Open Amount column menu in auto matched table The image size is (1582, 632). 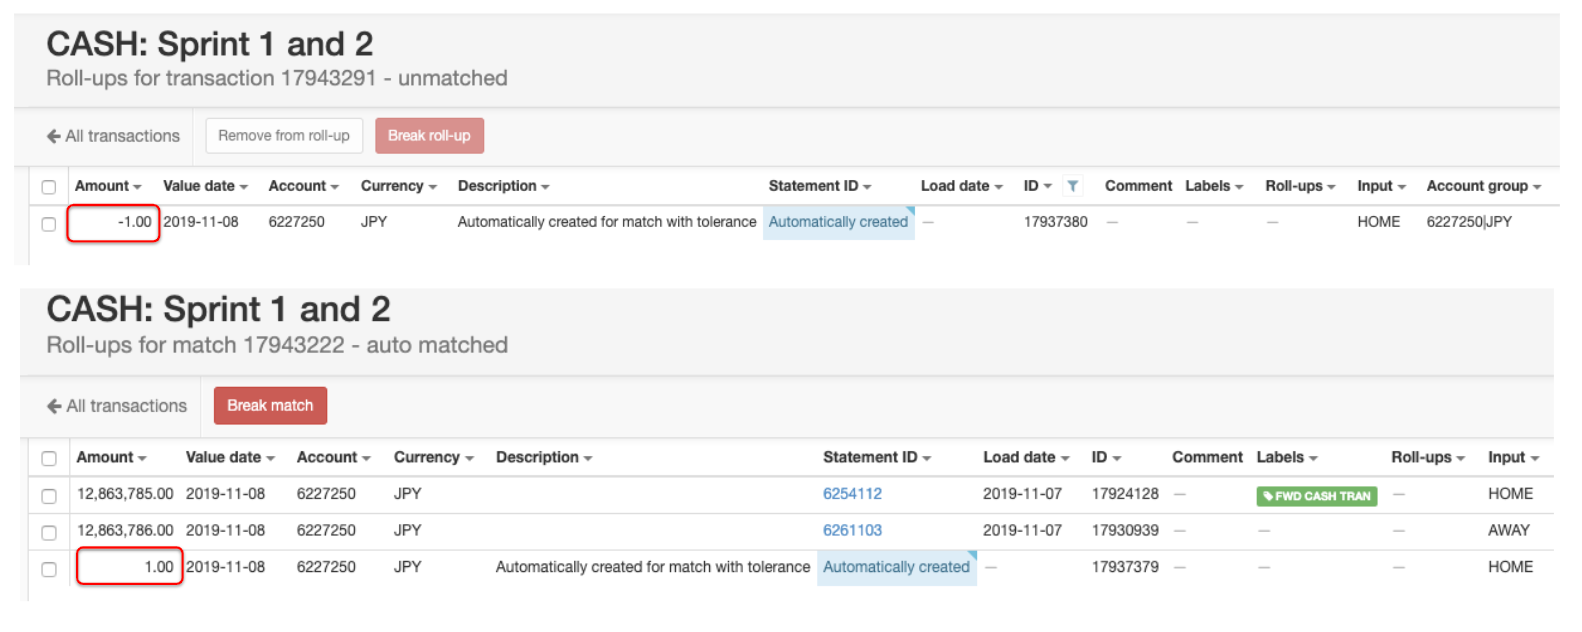pos(111,457)
